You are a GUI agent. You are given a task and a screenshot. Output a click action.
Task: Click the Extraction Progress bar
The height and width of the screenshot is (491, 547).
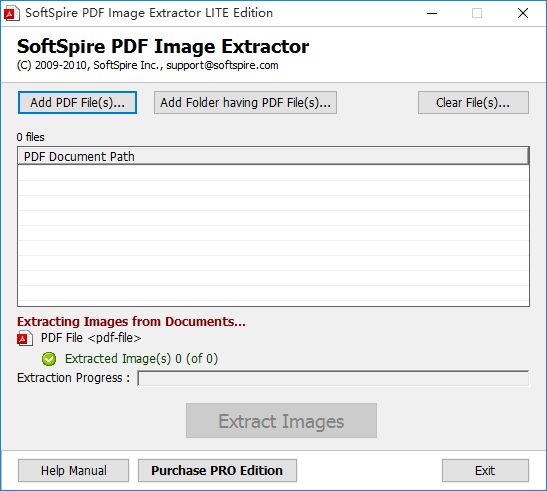point(333,378)
